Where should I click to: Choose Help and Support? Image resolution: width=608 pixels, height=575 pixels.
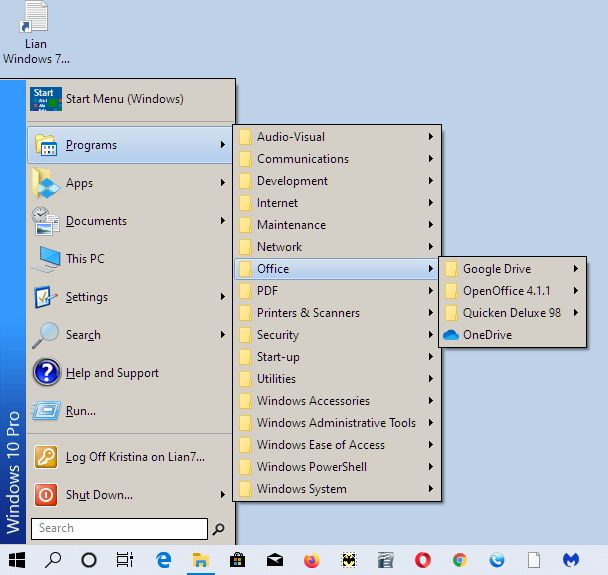[112, 373]
